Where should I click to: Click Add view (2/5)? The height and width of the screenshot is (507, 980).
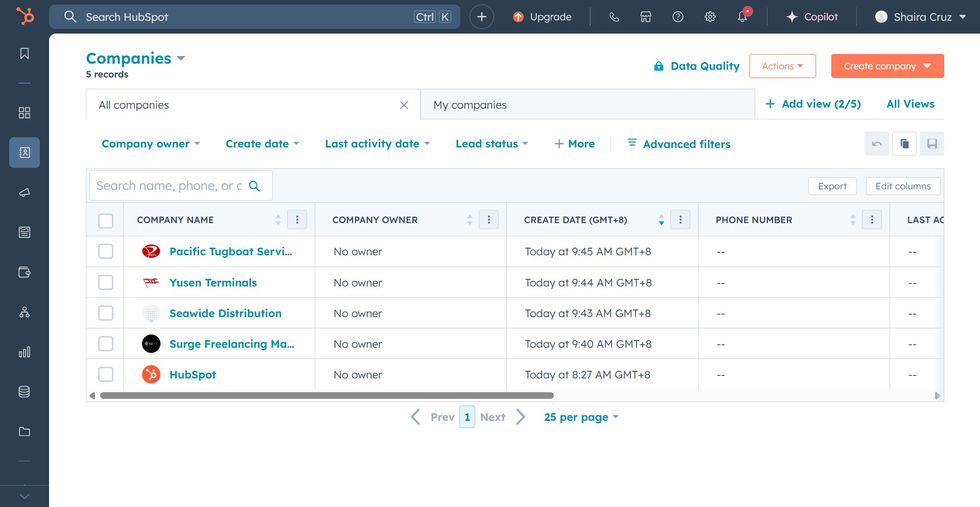pyautogui.click(x=812, y=104)
